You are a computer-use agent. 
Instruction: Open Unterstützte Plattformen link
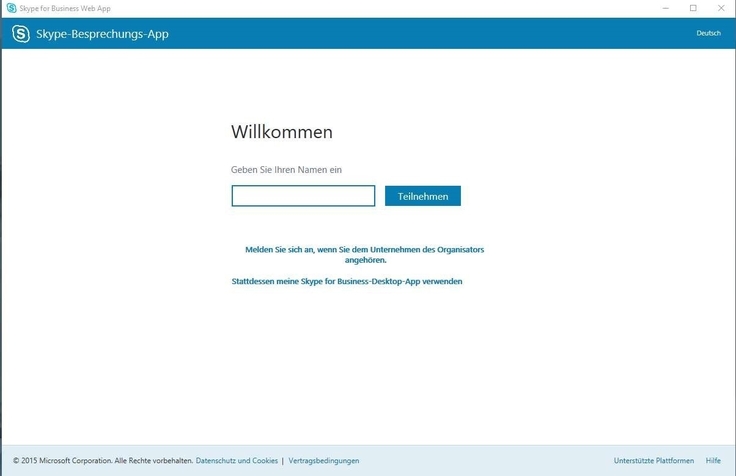(653, 461)
